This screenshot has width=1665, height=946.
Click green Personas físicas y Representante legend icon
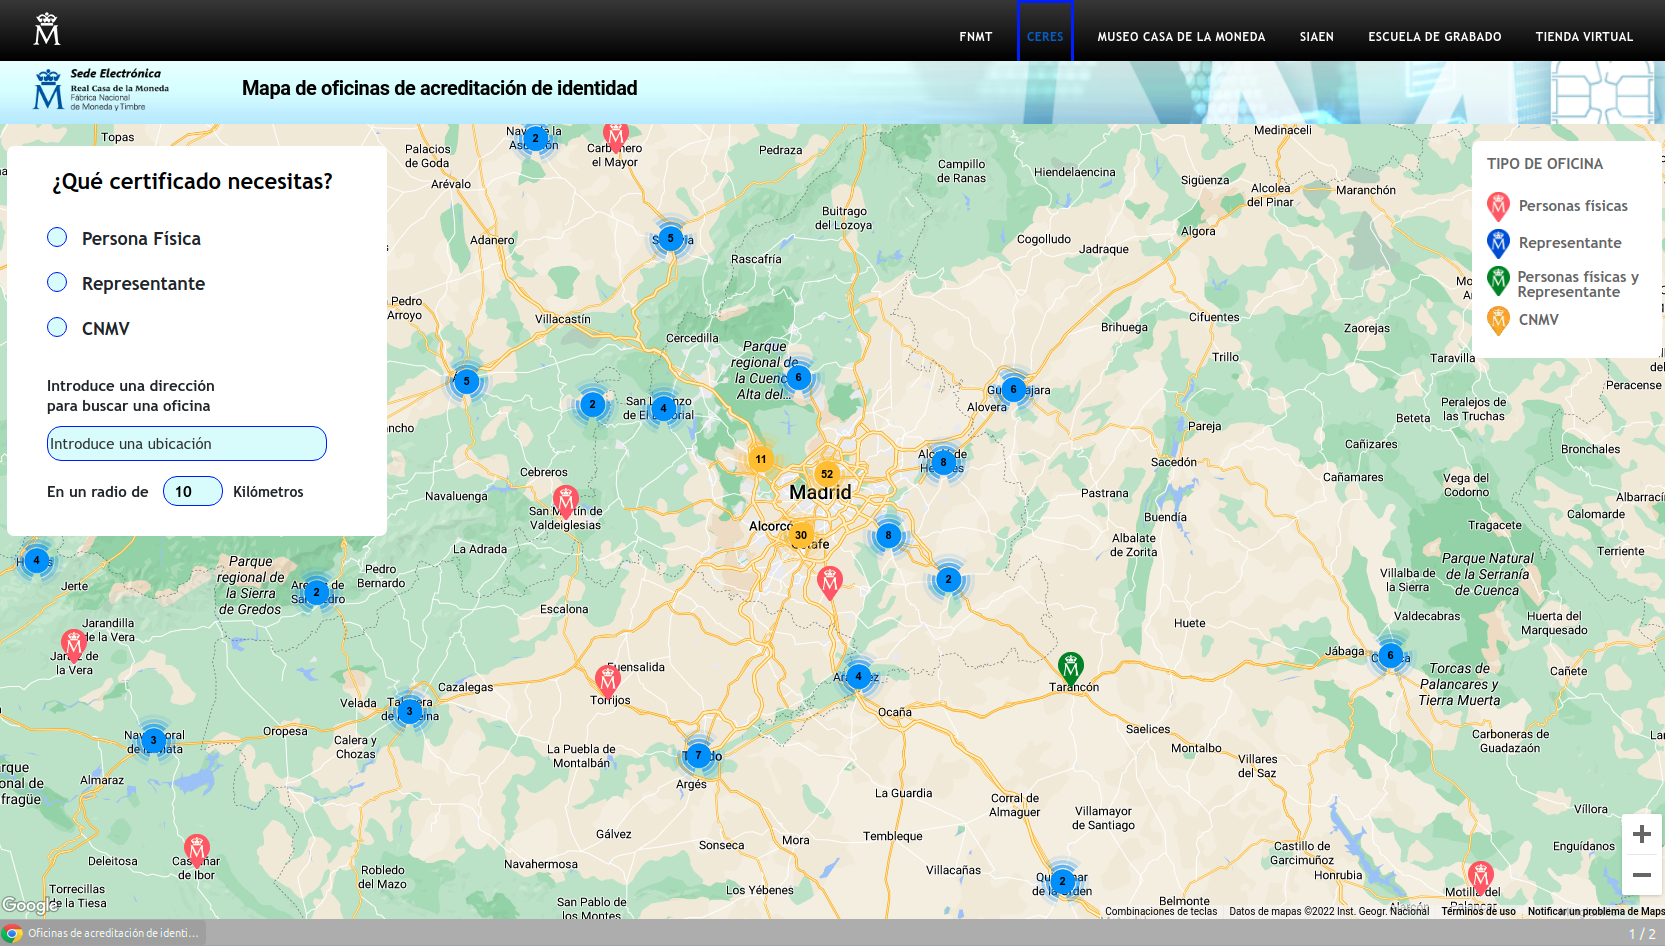tap(1498, 281)
